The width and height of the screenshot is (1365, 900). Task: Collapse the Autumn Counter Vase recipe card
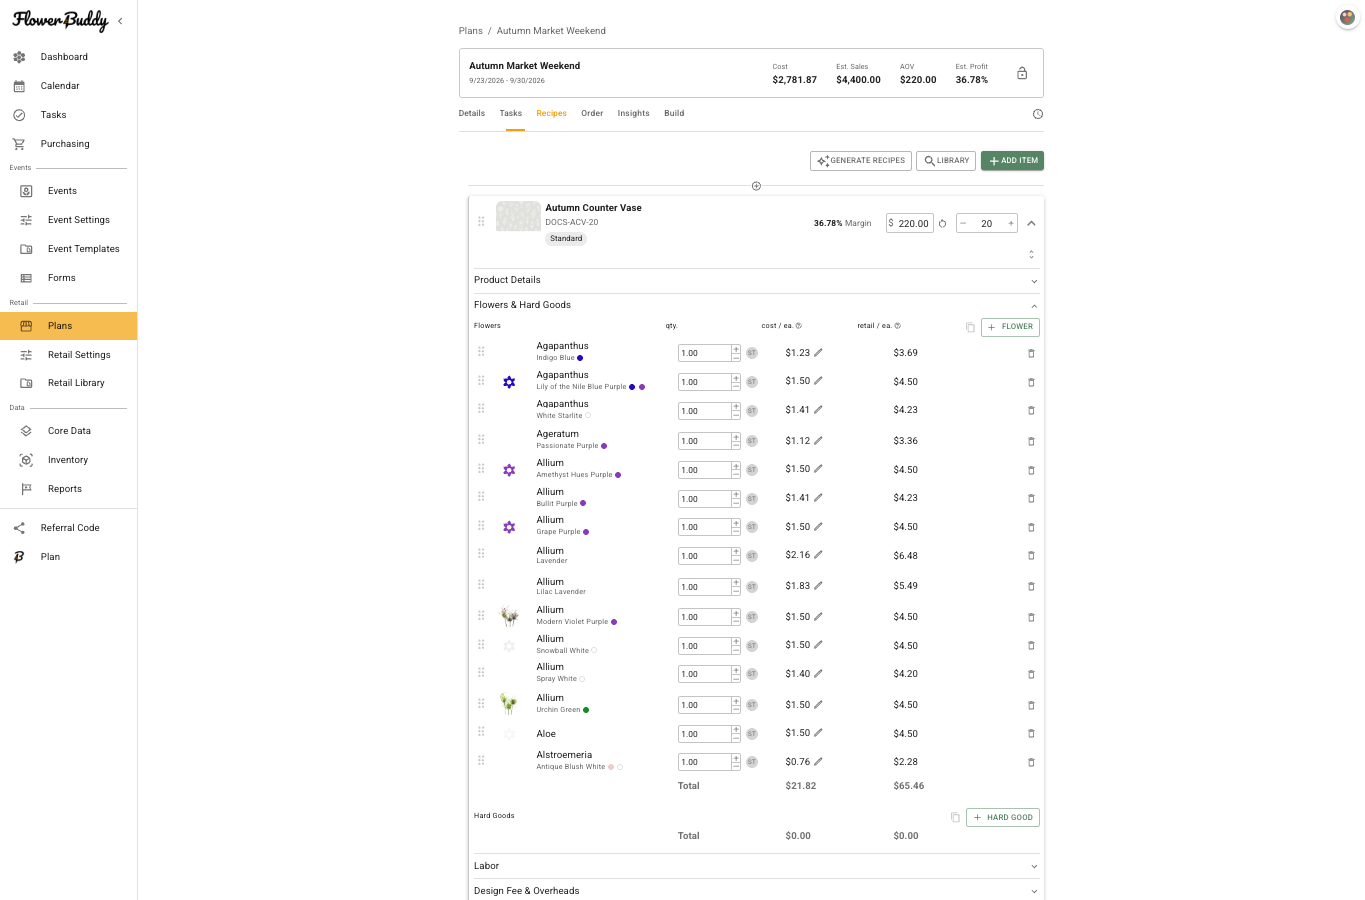pyautogui.click(x=1031, y=224)
